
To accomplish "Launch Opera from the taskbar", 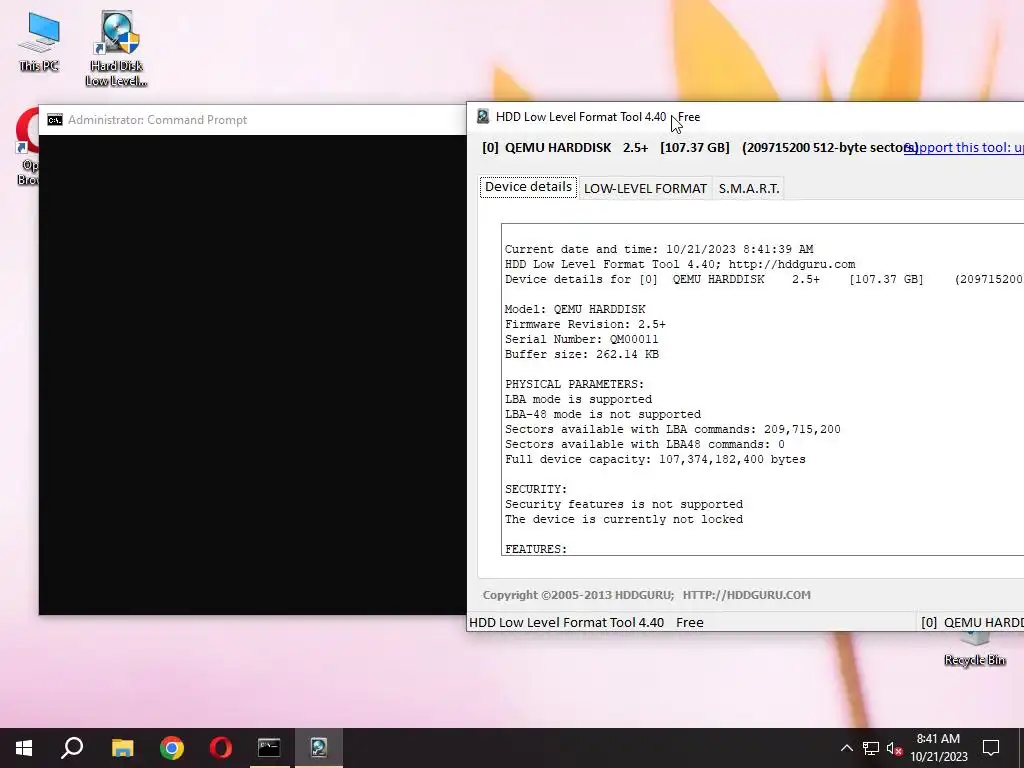I will 221,748.
